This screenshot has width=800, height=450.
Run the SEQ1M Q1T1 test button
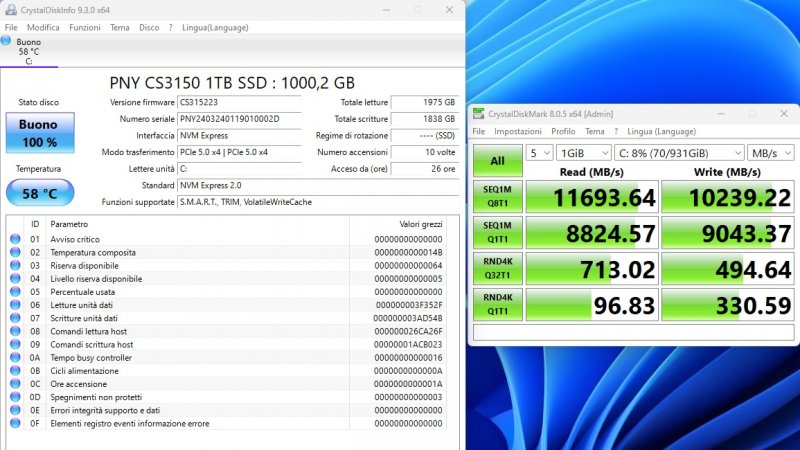coord(497,232)
